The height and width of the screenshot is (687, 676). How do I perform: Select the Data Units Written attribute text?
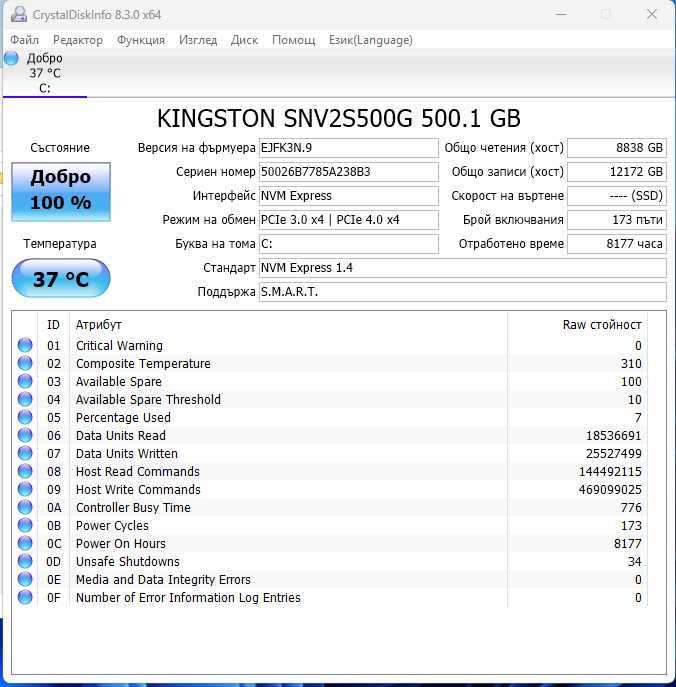point(127,453)
